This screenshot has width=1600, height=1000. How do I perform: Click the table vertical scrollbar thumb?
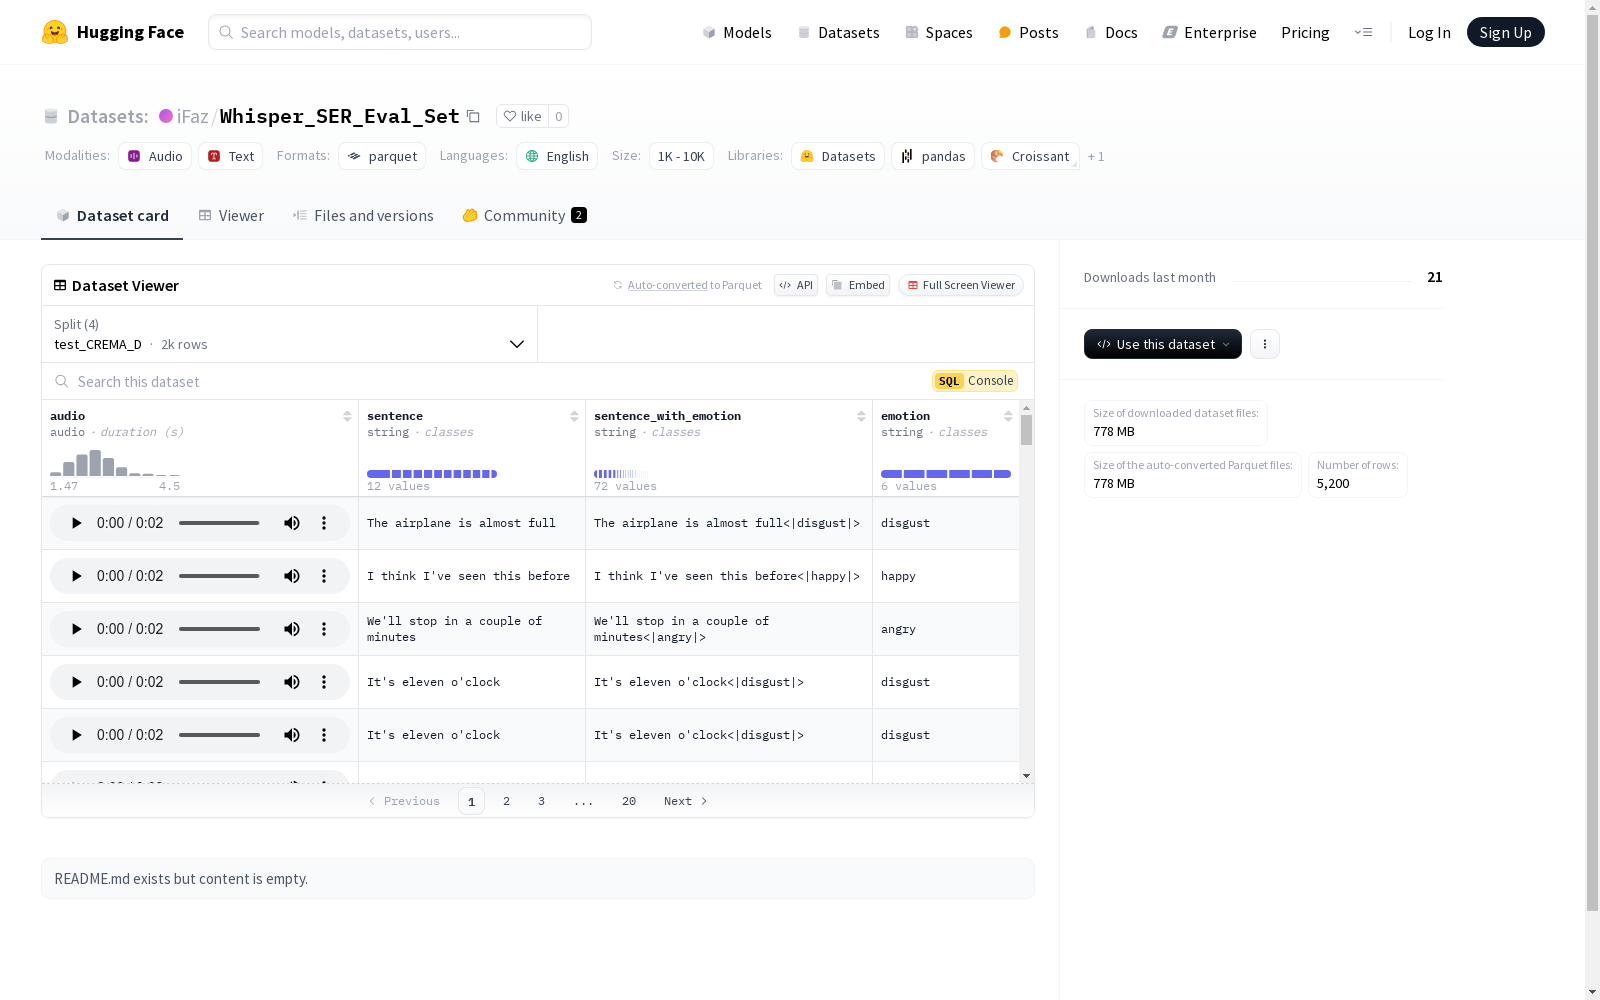tap(1026, 430)
